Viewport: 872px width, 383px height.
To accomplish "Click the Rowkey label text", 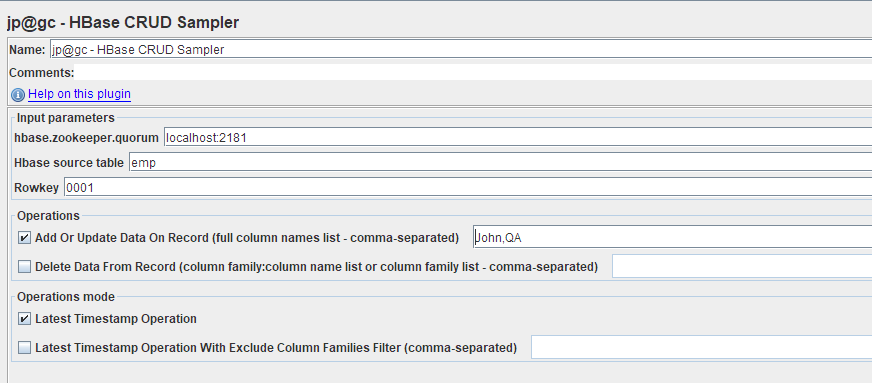I will (x=36, y=188).
